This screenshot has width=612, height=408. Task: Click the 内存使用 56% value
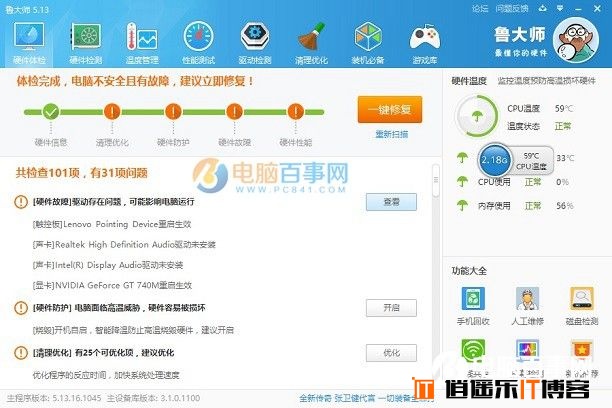(x=565, y=206)
